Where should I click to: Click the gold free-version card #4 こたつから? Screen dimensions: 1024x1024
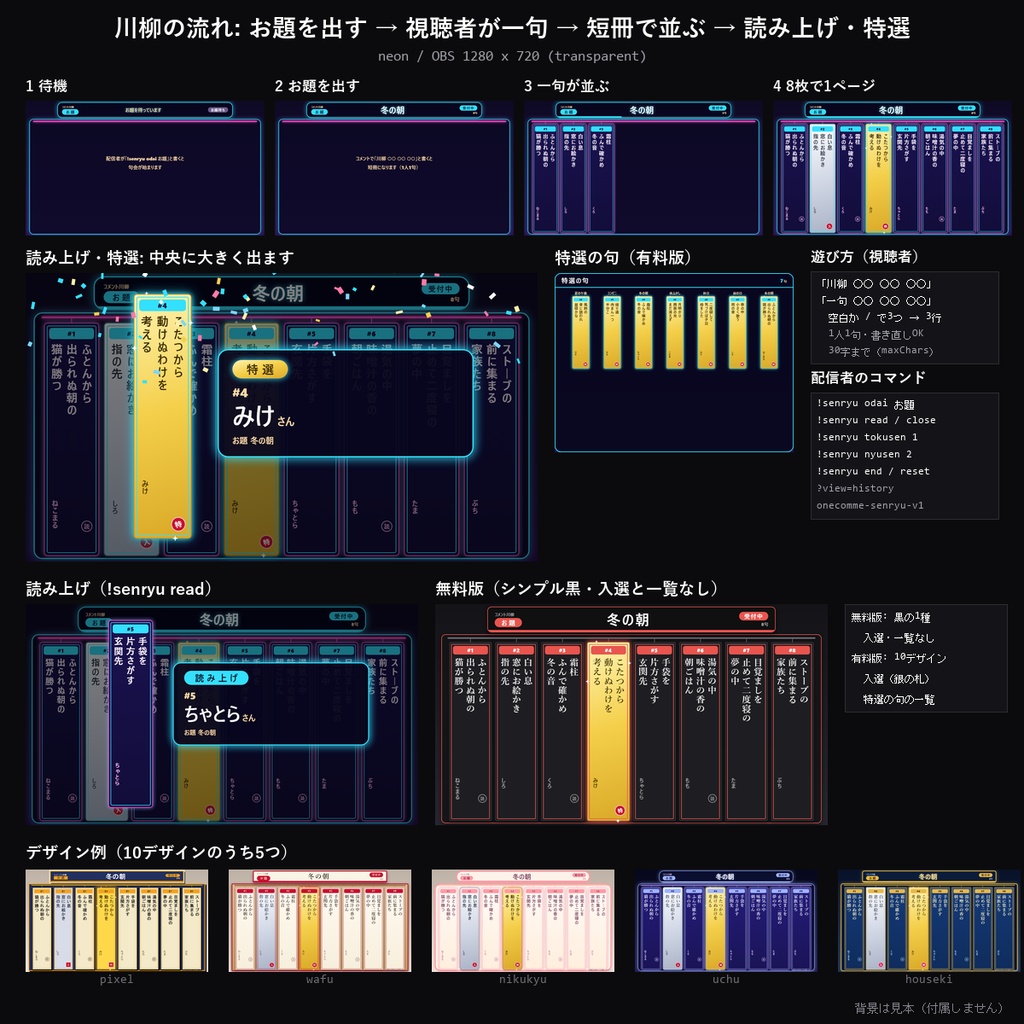tap(608, 731)
